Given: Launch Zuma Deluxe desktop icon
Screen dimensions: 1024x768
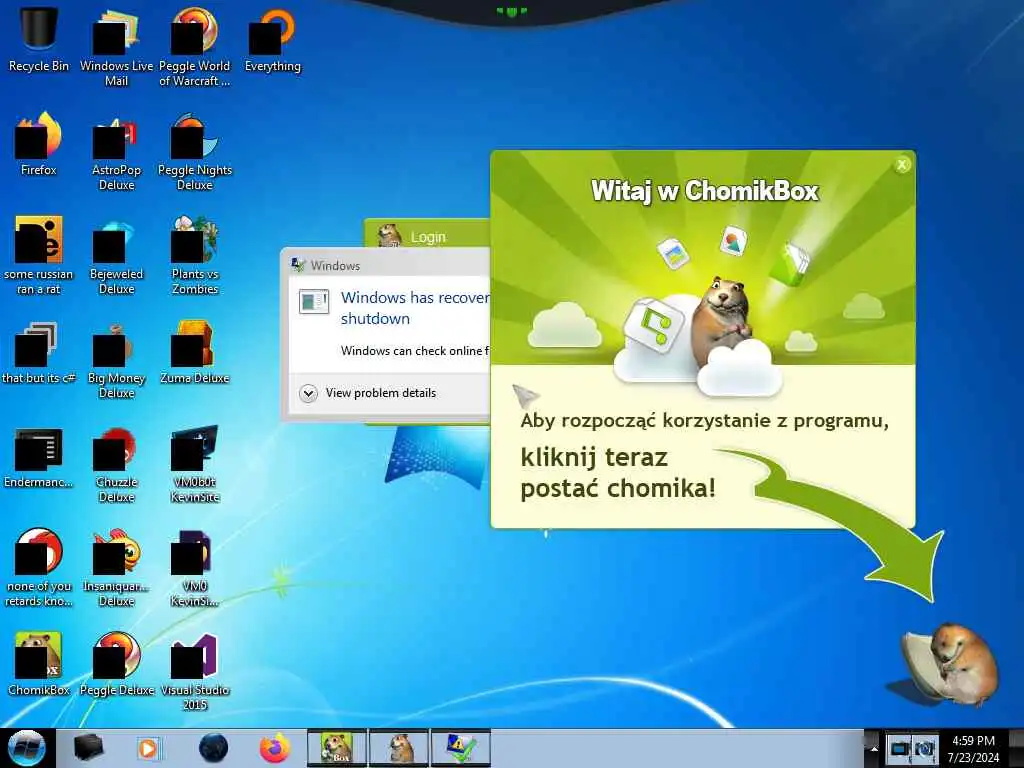Looking at the screenshot, I should (x=195, y=353).
